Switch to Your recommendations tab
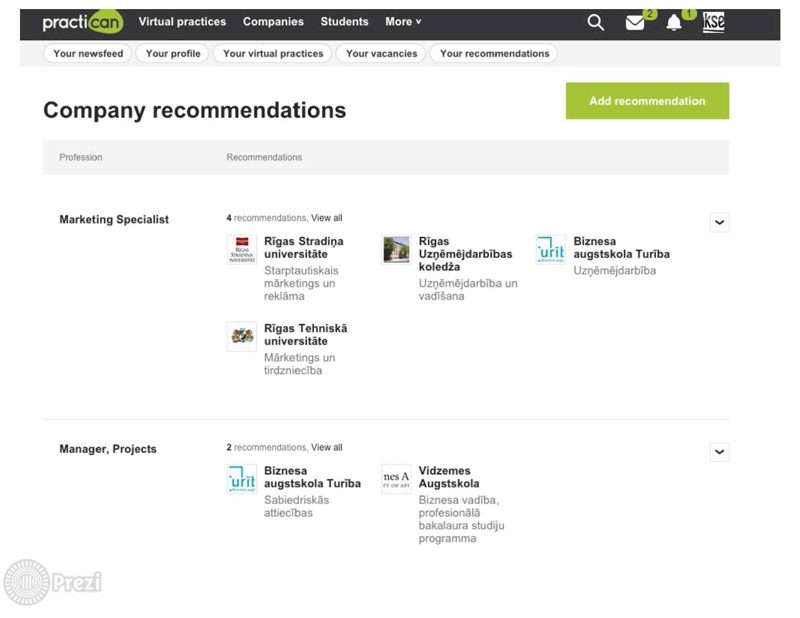The image size is (800, 618). (x=494, y=54)
